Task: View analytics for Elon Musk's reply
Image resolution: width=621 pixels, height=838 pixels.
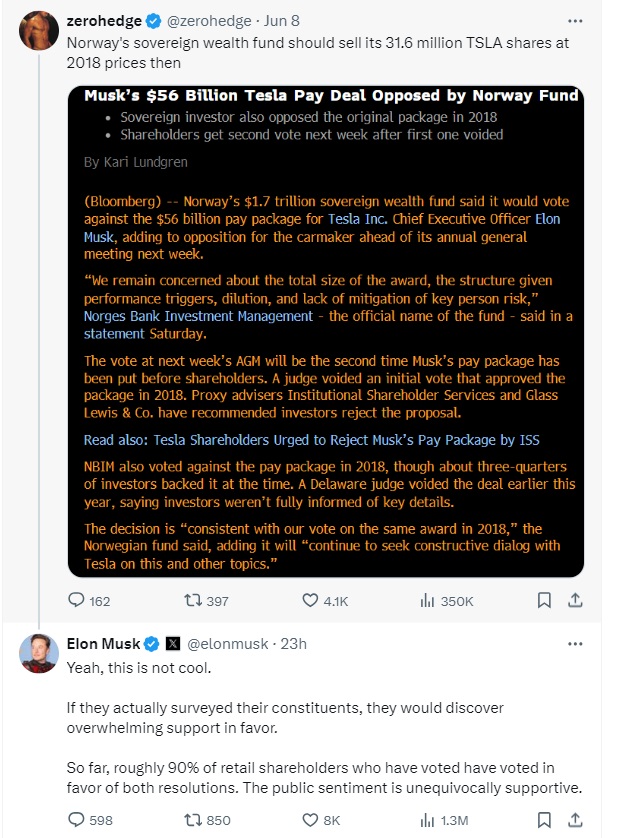Action: coord(427,820)
